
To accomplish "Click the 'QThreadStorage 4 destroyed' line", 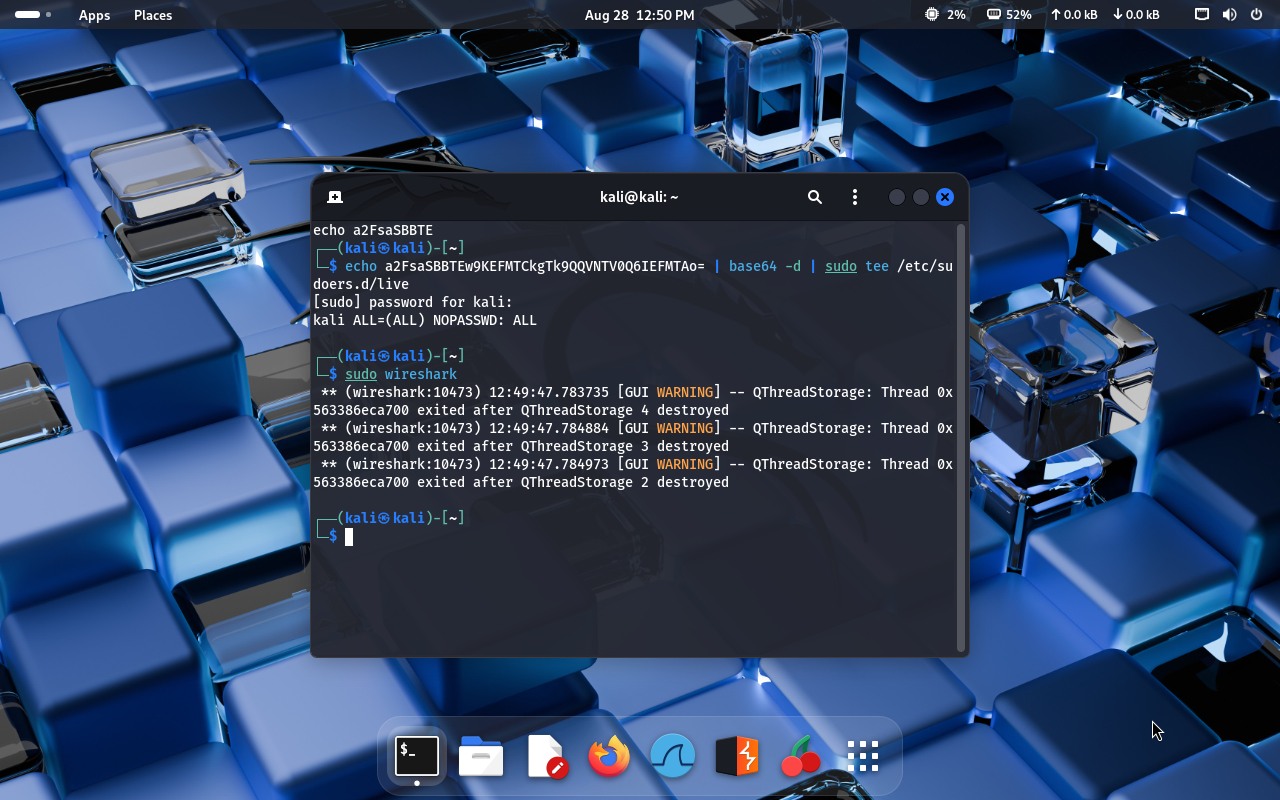I will click(x=521, y=410).
